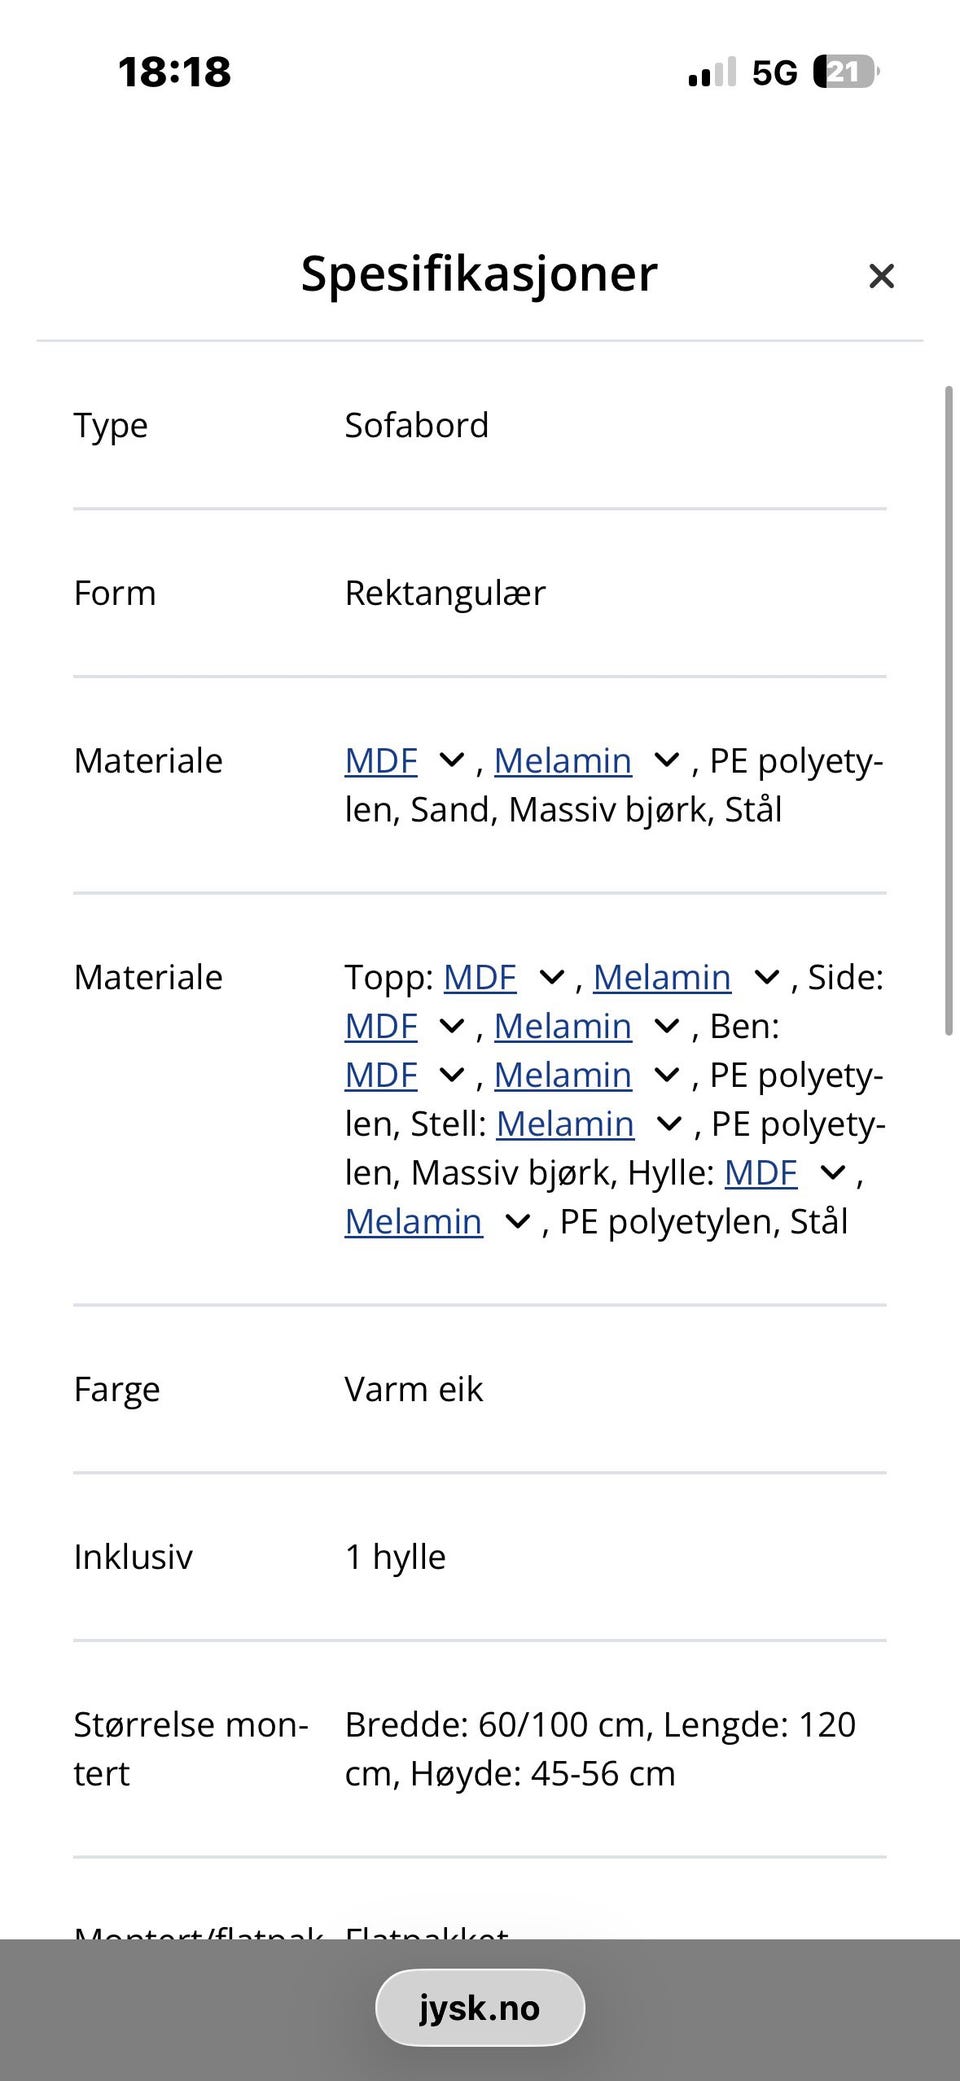
Task: Open the MDF link in the first Materiale row
Action: [381, 761]
